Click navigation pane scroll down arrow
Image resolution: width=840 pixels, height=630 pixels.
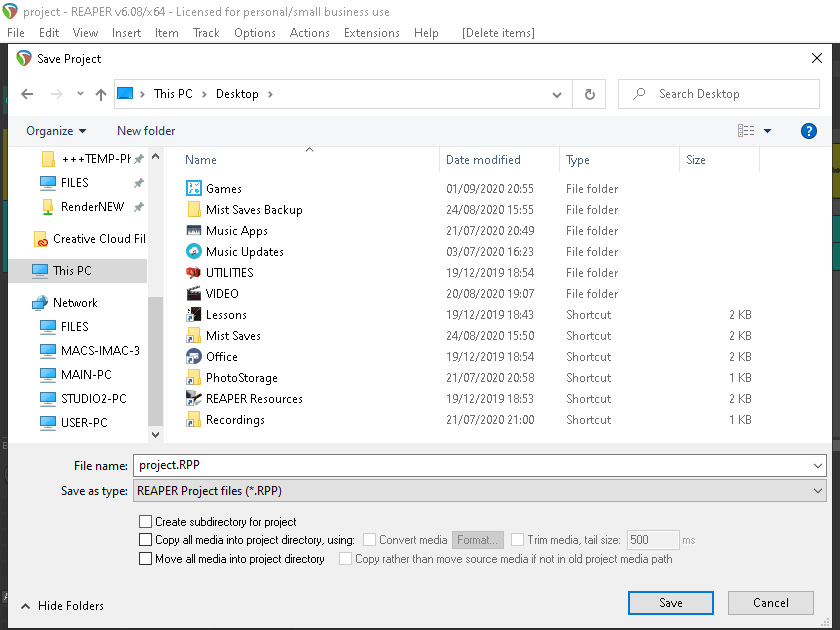point(155,434)
